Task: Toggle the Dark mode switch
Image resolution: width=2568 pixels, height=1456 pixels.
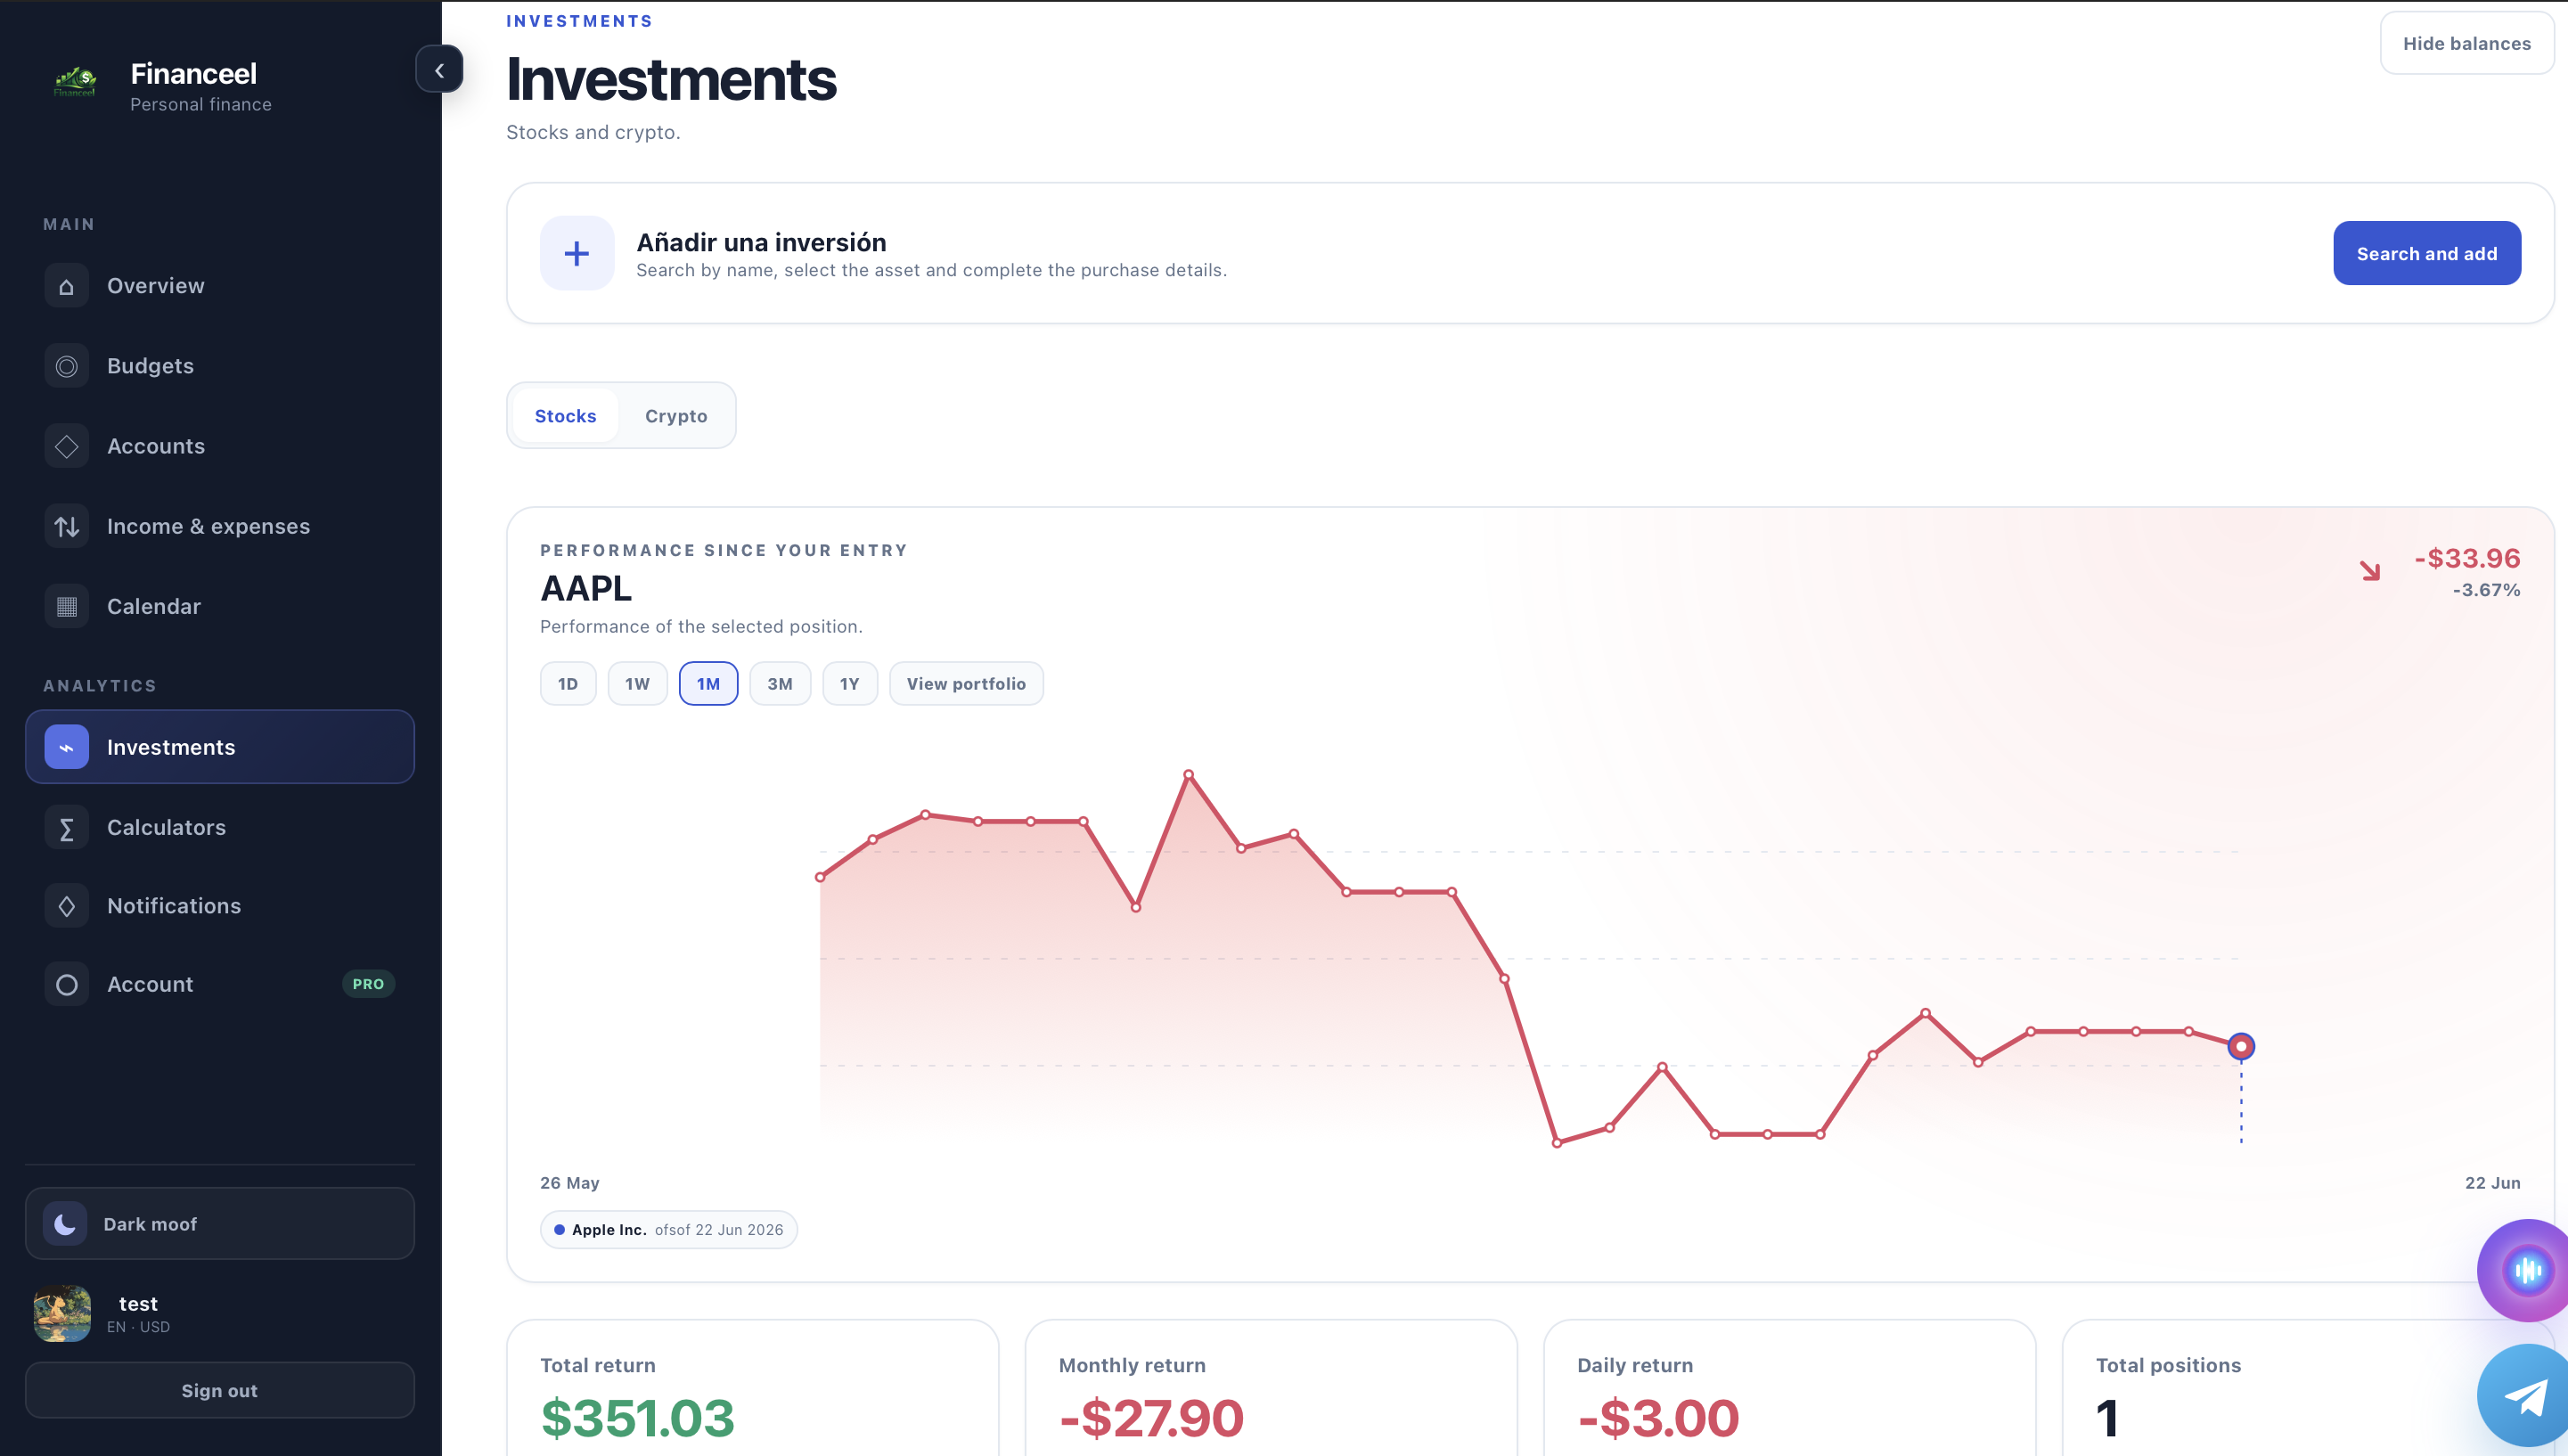Action: pos(220,1224)
